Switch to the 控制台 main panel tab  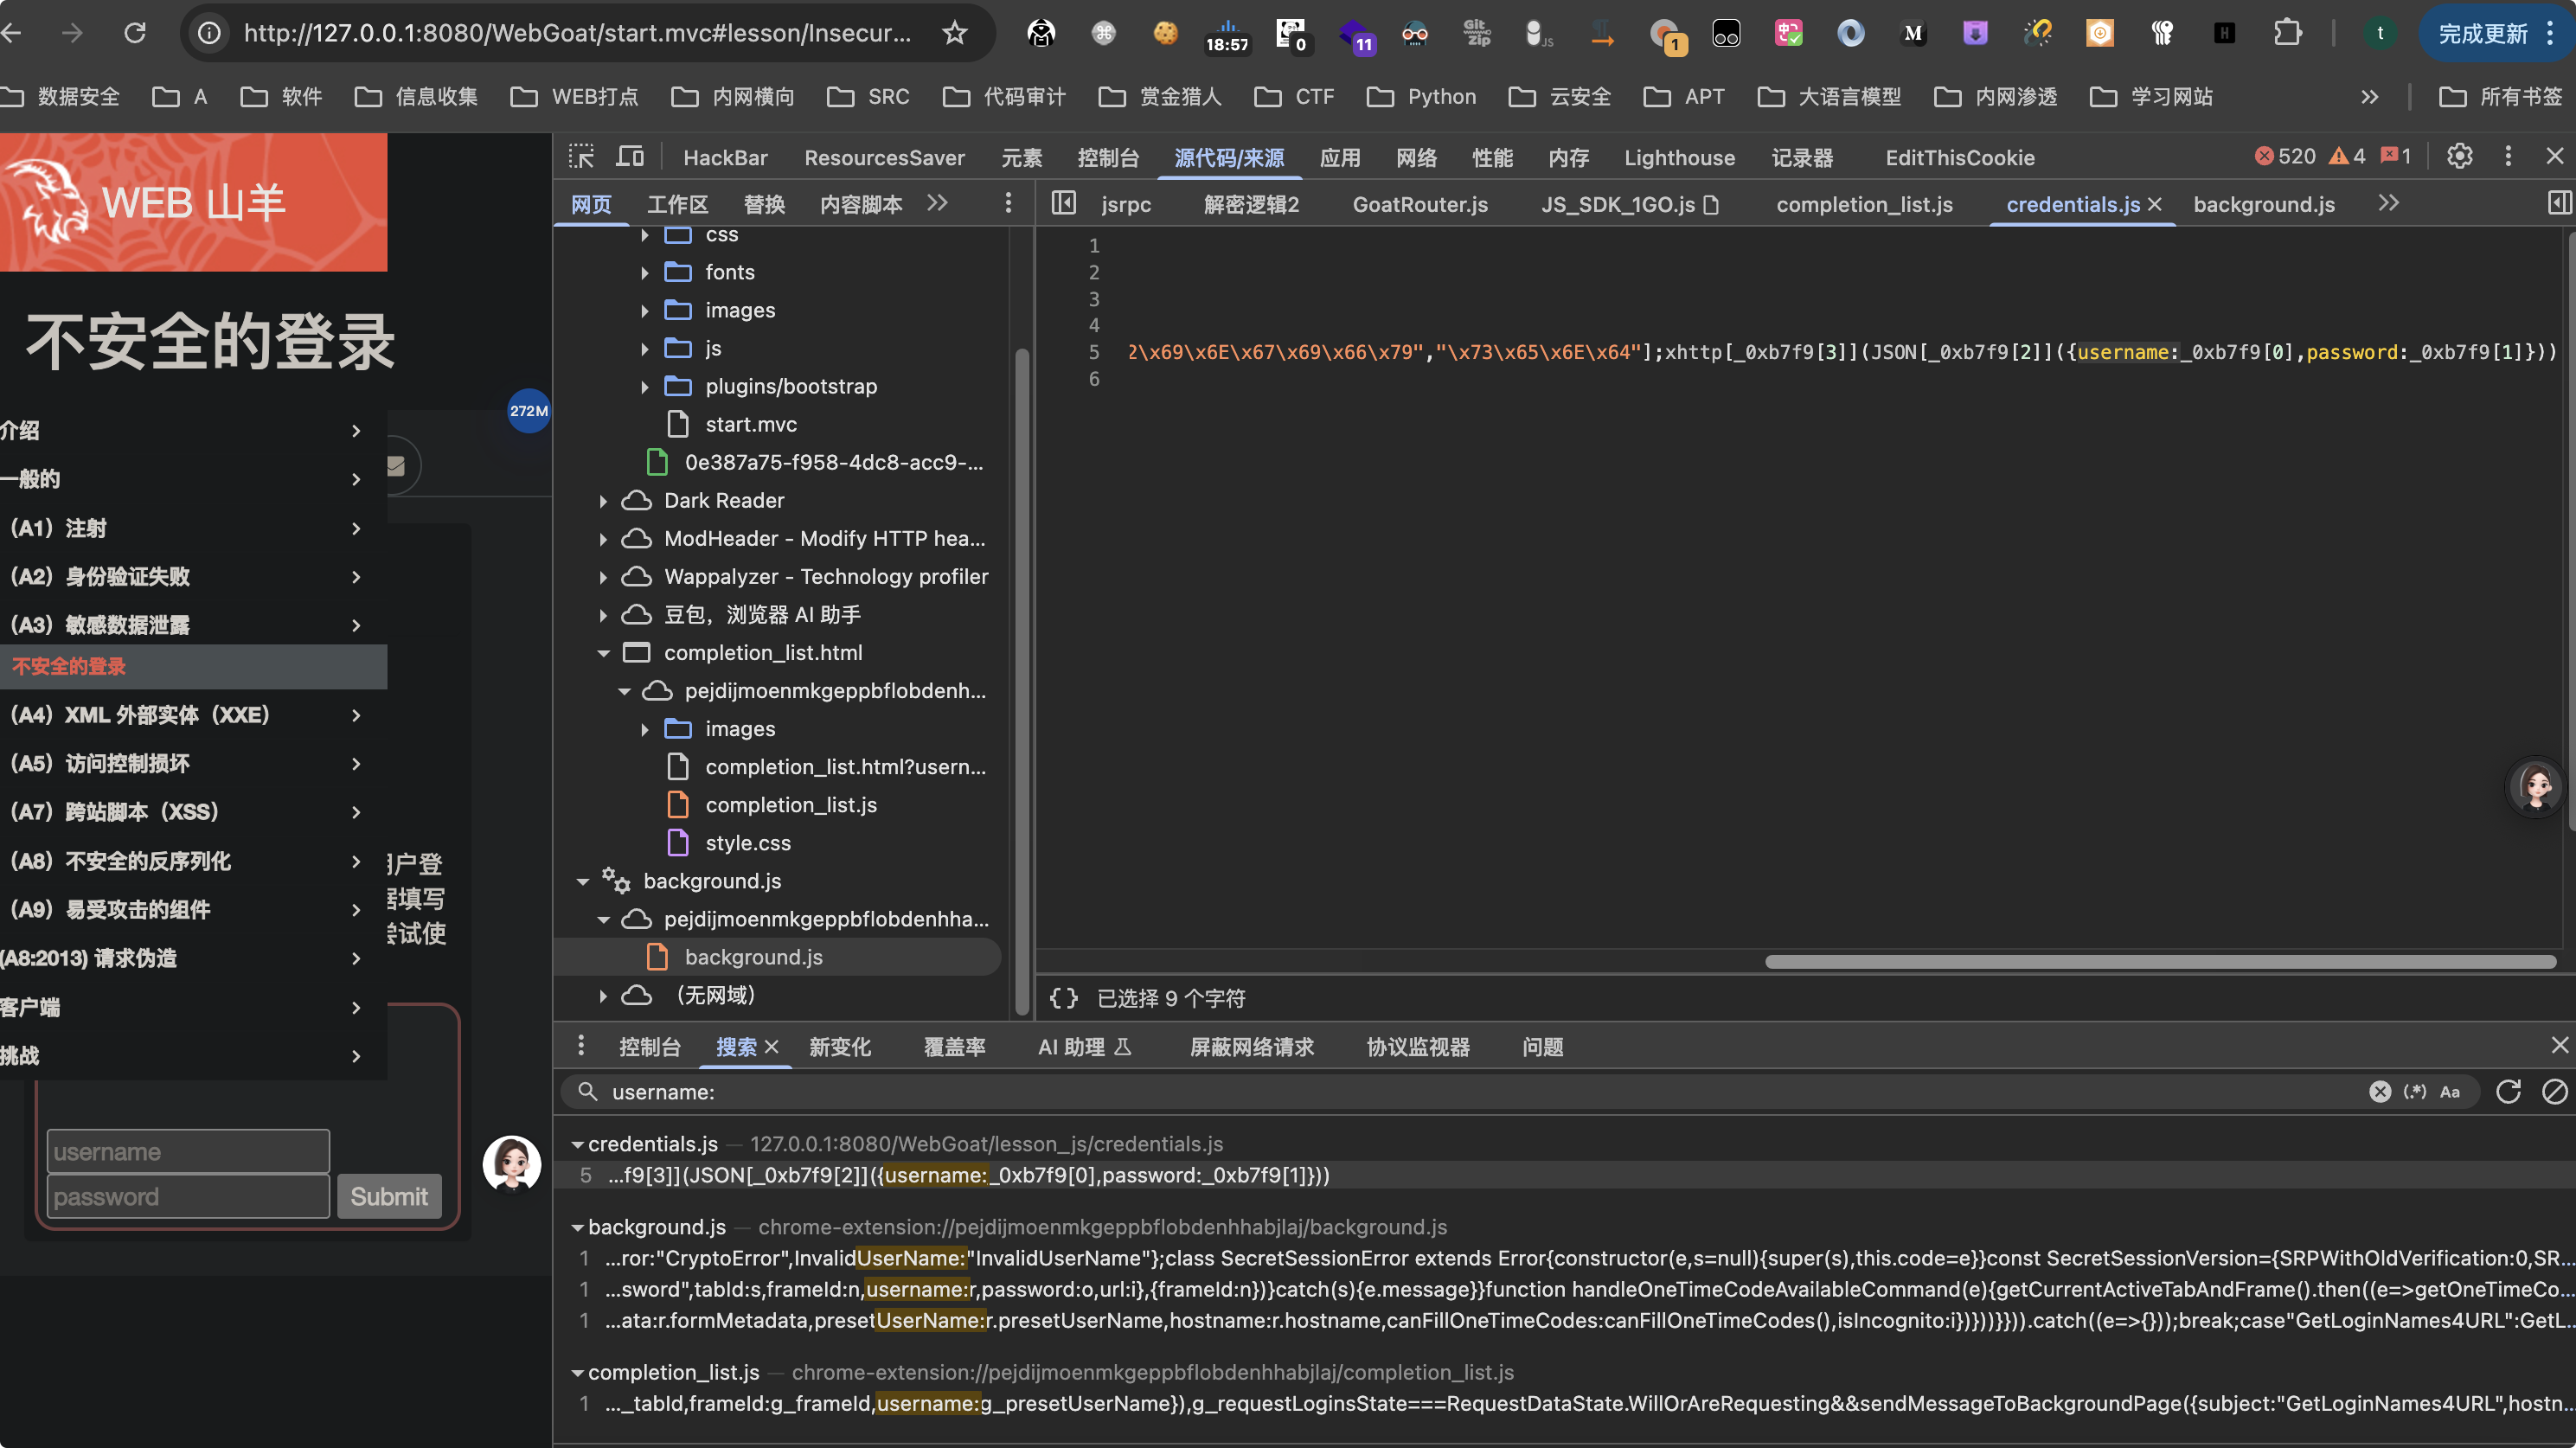click(x=1108, y=158)
